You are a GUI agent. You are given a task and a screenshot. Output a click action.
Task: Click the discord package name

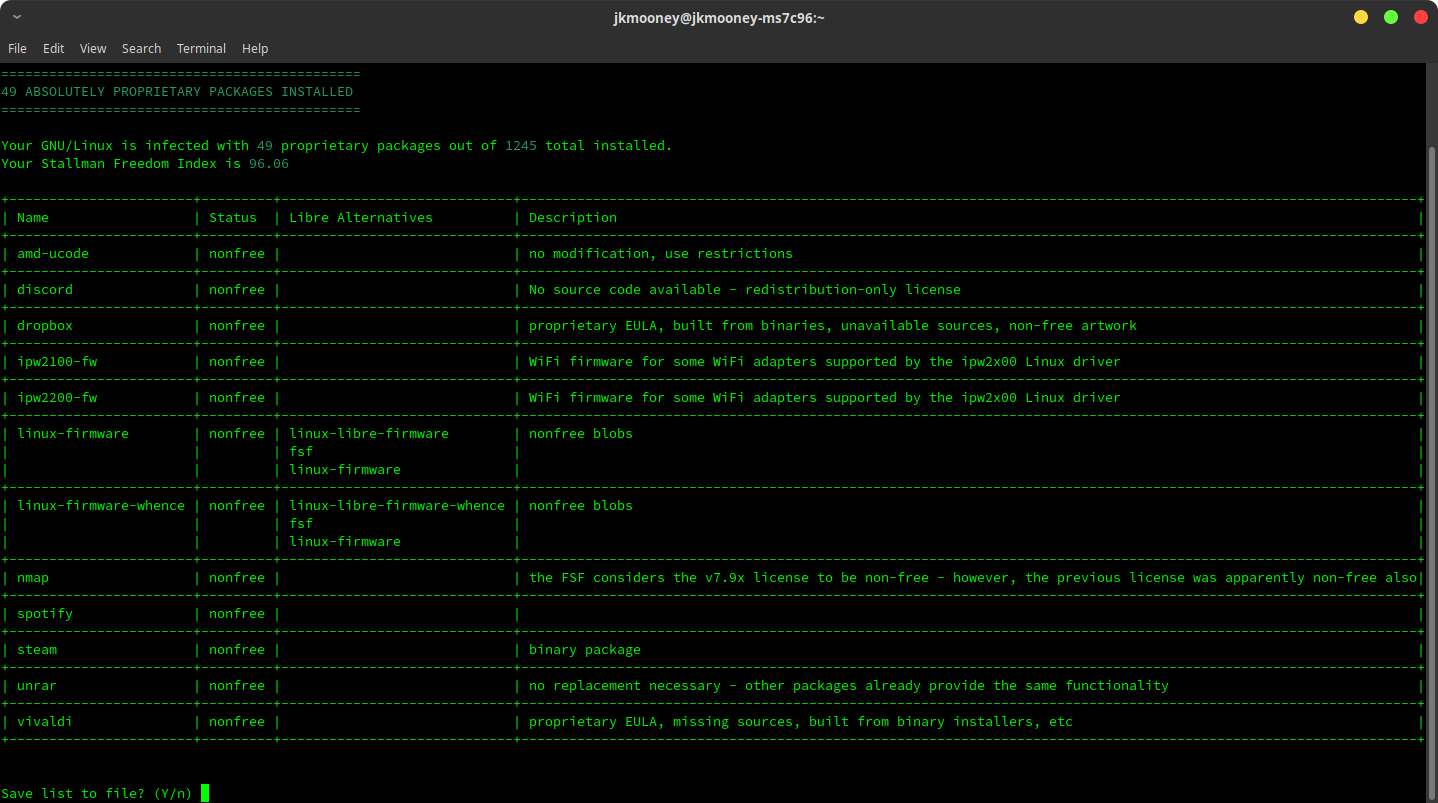(45, 289)
